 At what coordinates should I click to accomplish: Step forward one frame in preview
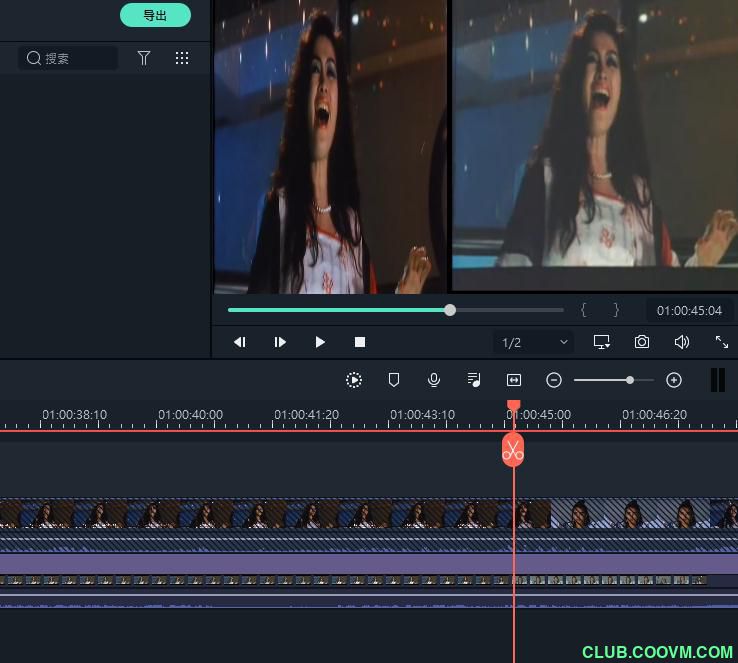tap(280, 342)
